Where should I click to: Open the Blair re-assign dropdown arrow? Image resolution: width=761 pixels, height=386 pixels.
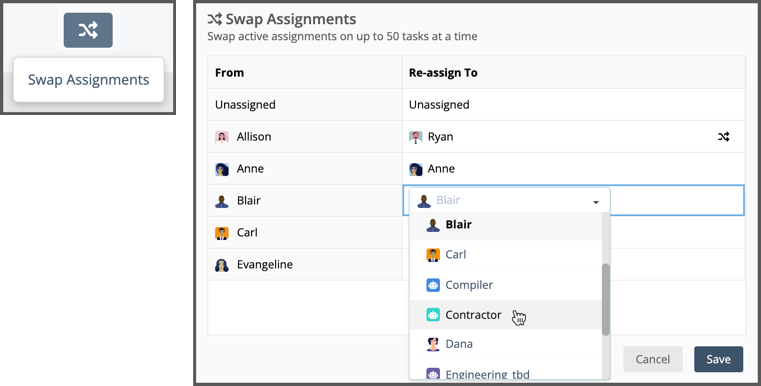(x=596, y=202)
